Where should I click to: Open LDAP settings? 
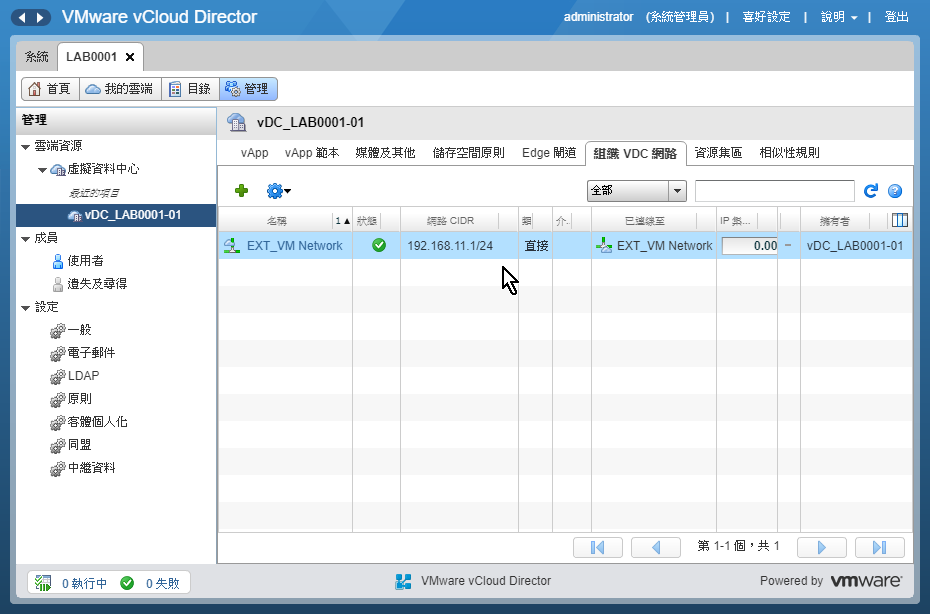(84, 376)
